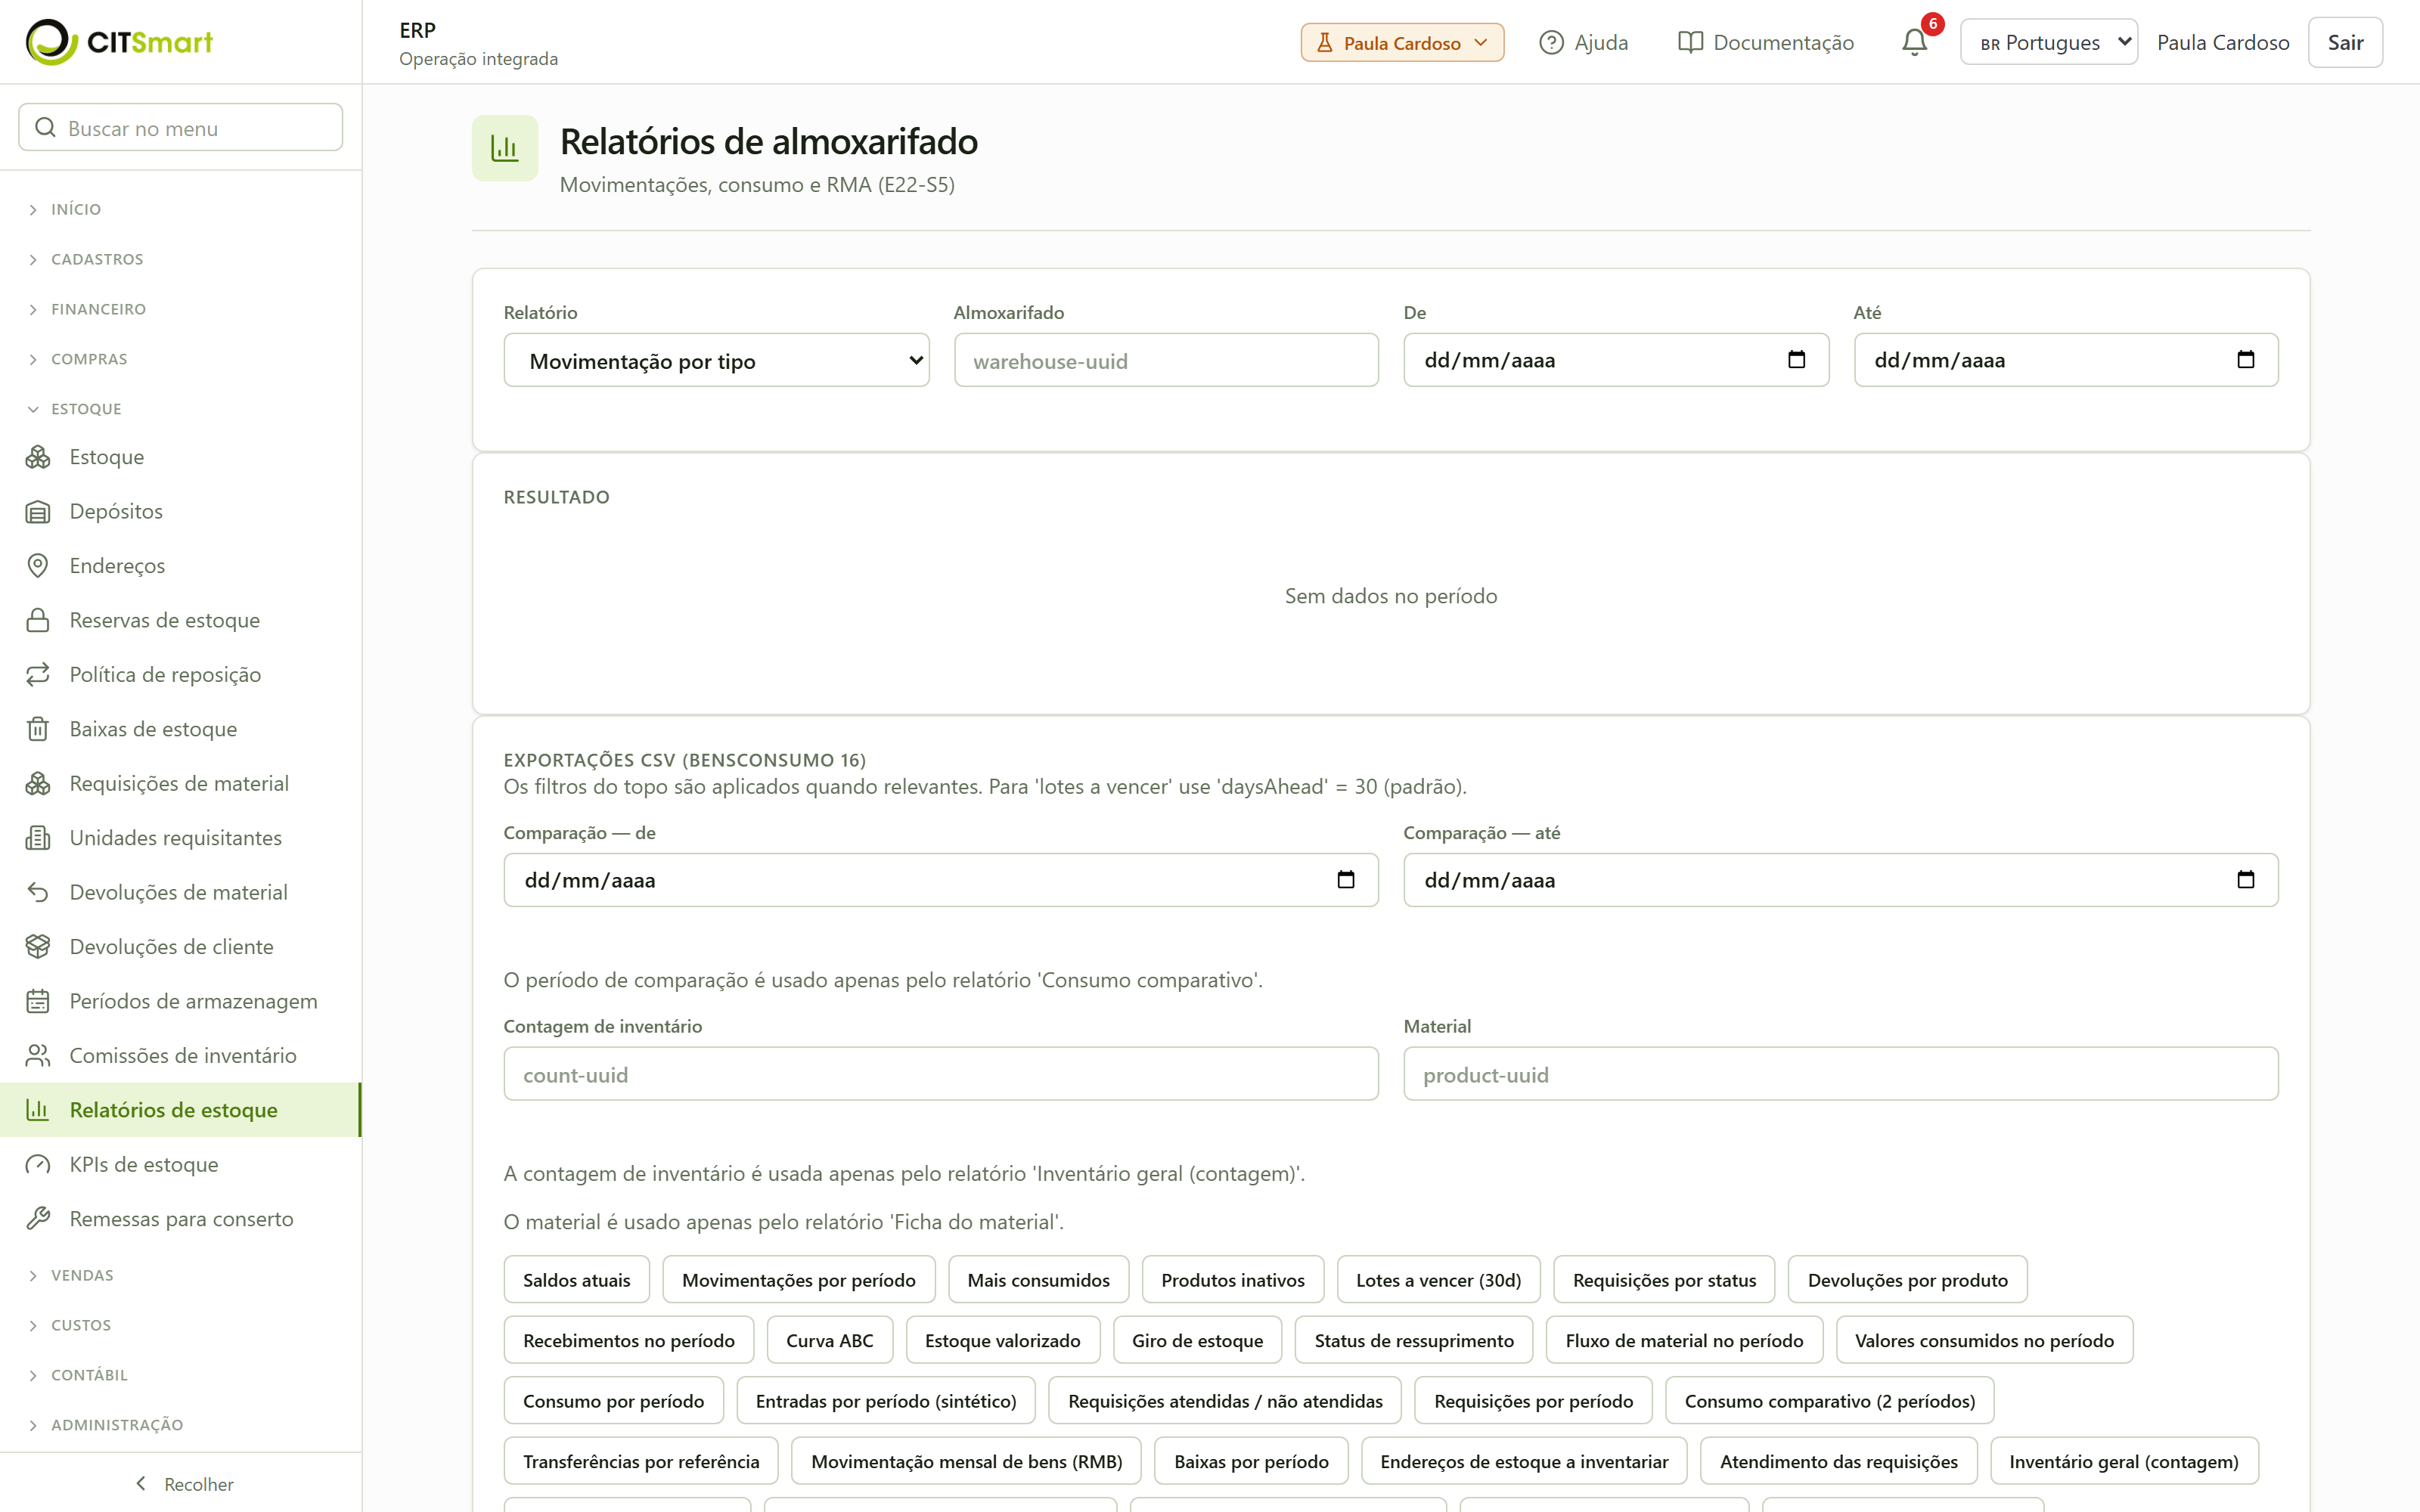Export Baixas por período report
Image resolution: width=2420 pixels, height=1512 pixels.
tap(1251, 1462)
